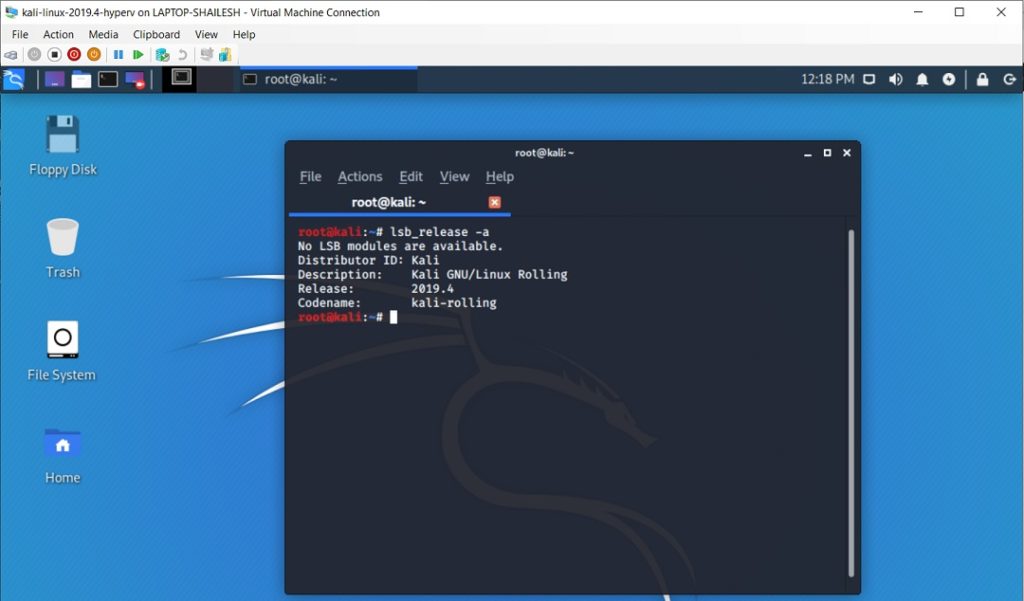Screen dimensions: 1024x601
Task: Open the terminal's Actions menu
Action: (360, 176)
